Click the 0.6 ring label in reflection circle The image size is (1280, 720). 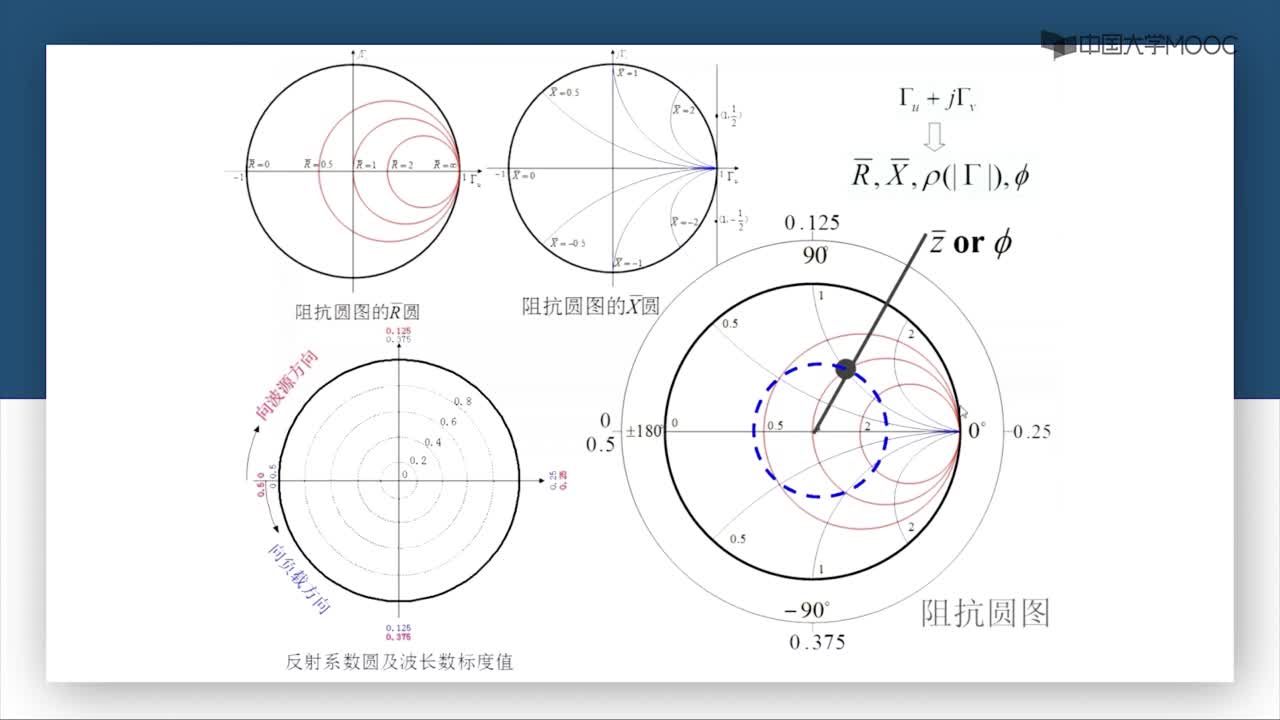click(446, 422)
